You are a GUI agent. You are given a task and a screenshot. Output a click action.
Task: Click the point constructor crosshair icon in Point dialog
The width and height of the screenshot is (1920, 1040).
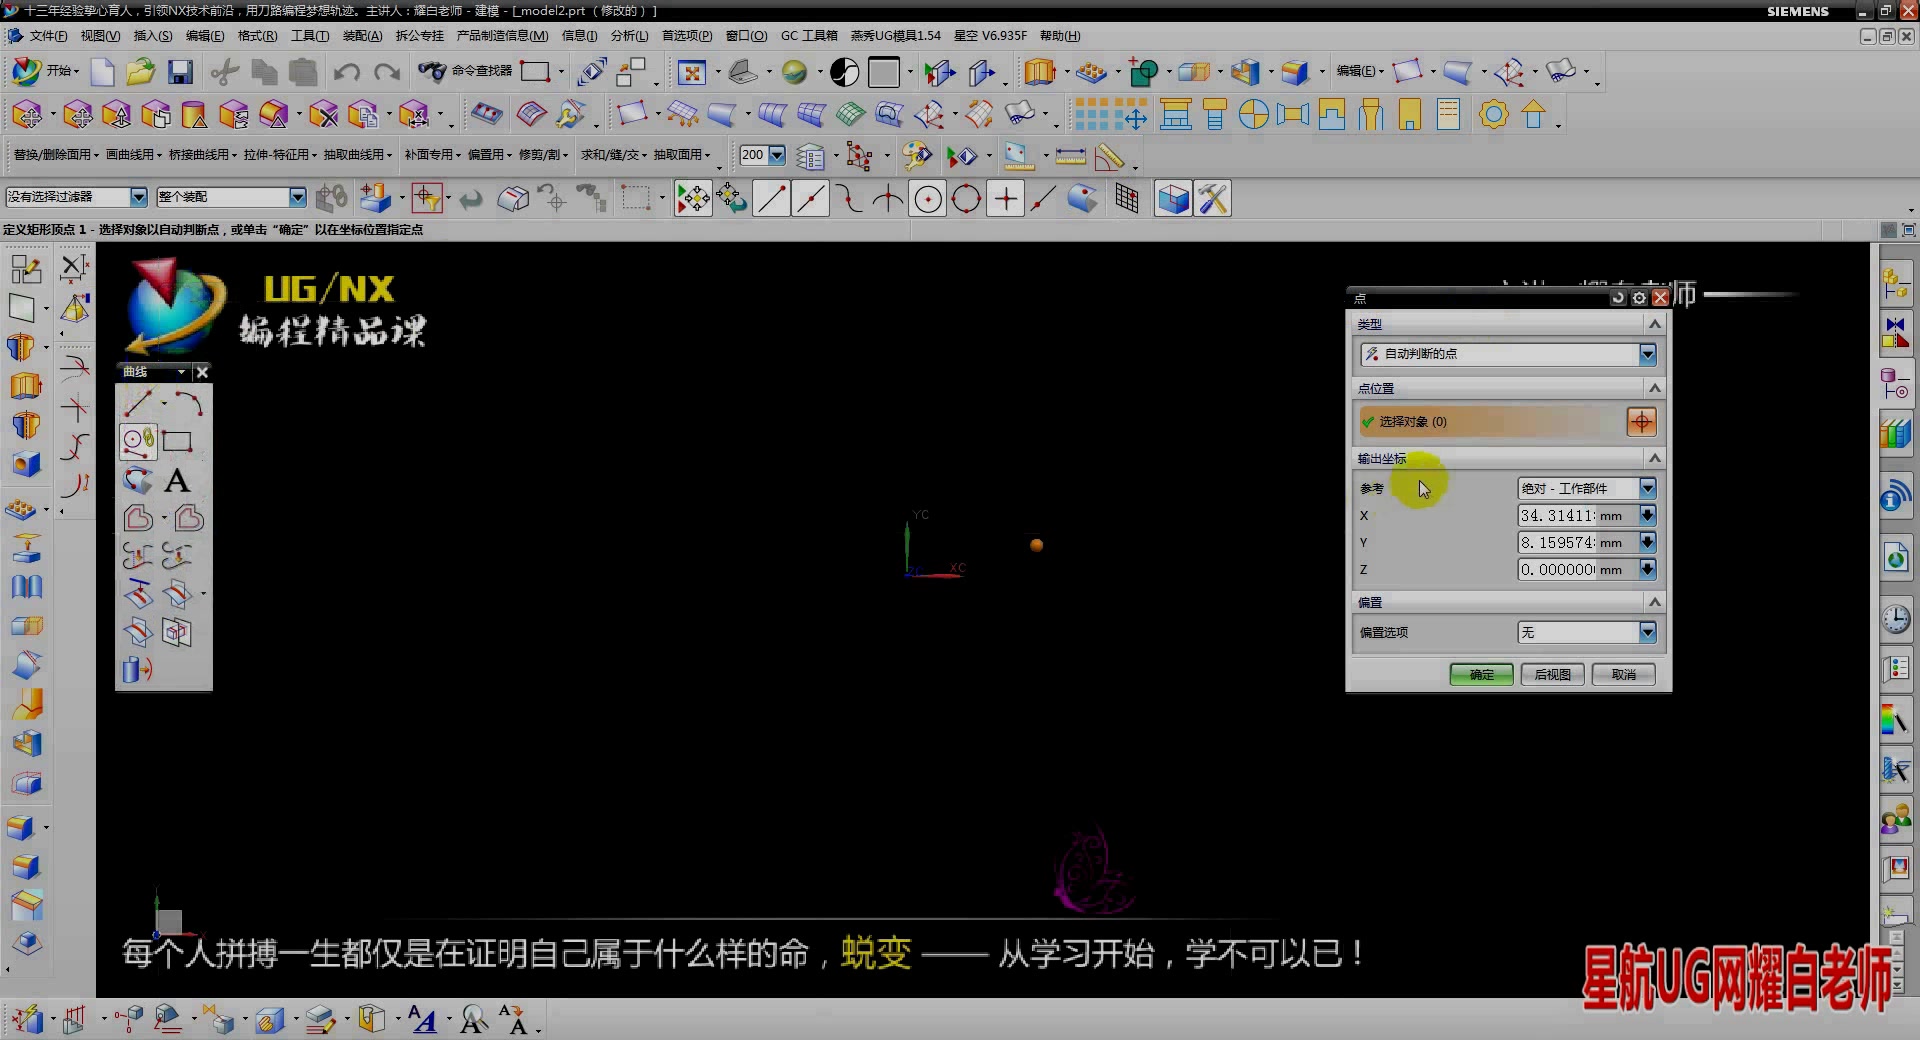pos(1641,421)
